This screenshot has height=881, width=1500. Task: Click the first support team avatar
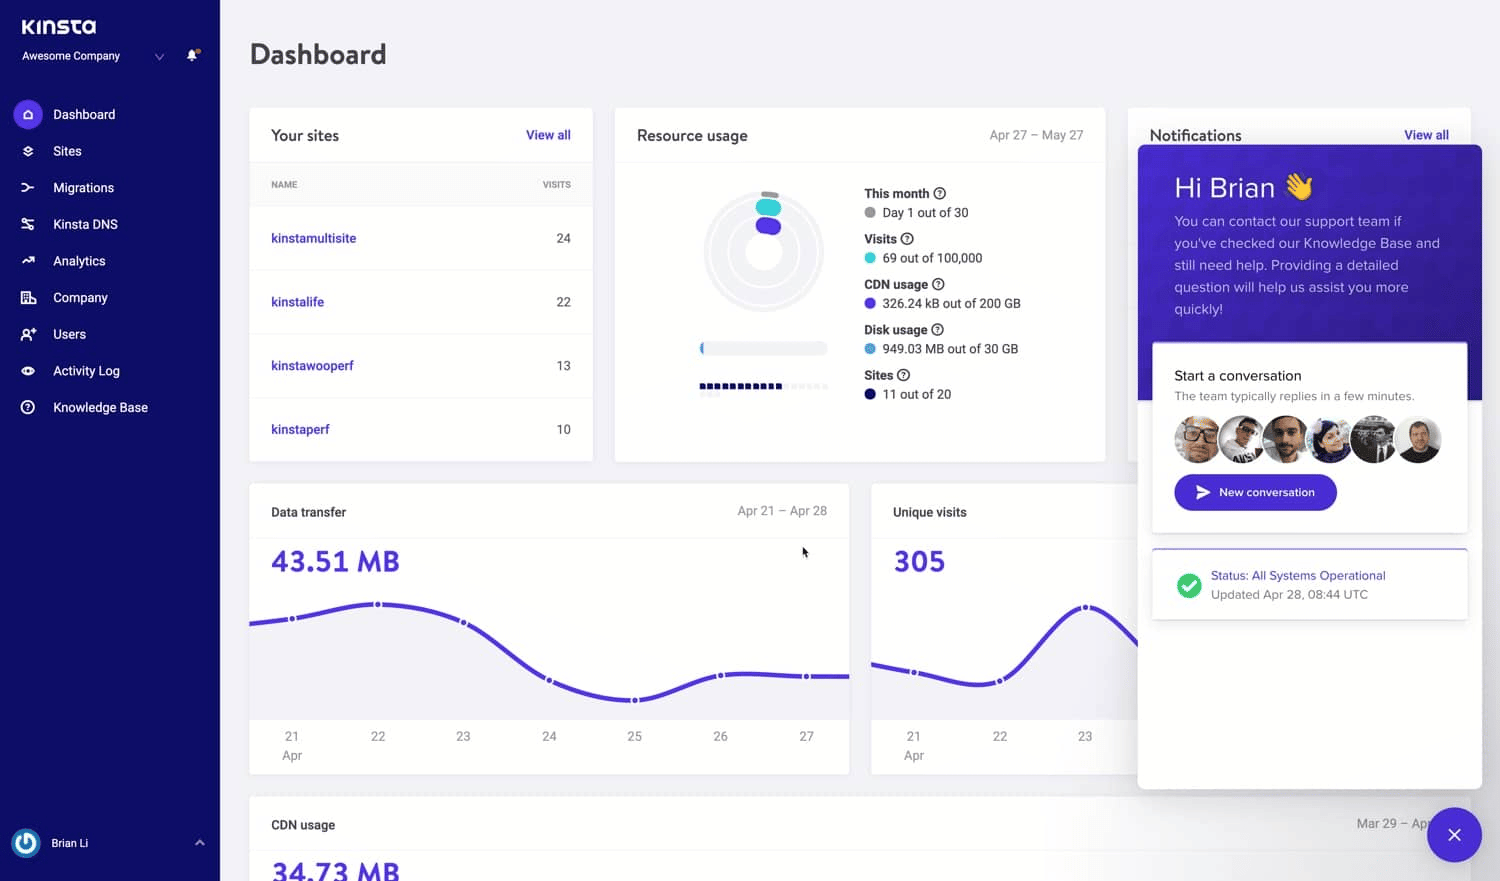(1197, 439)
